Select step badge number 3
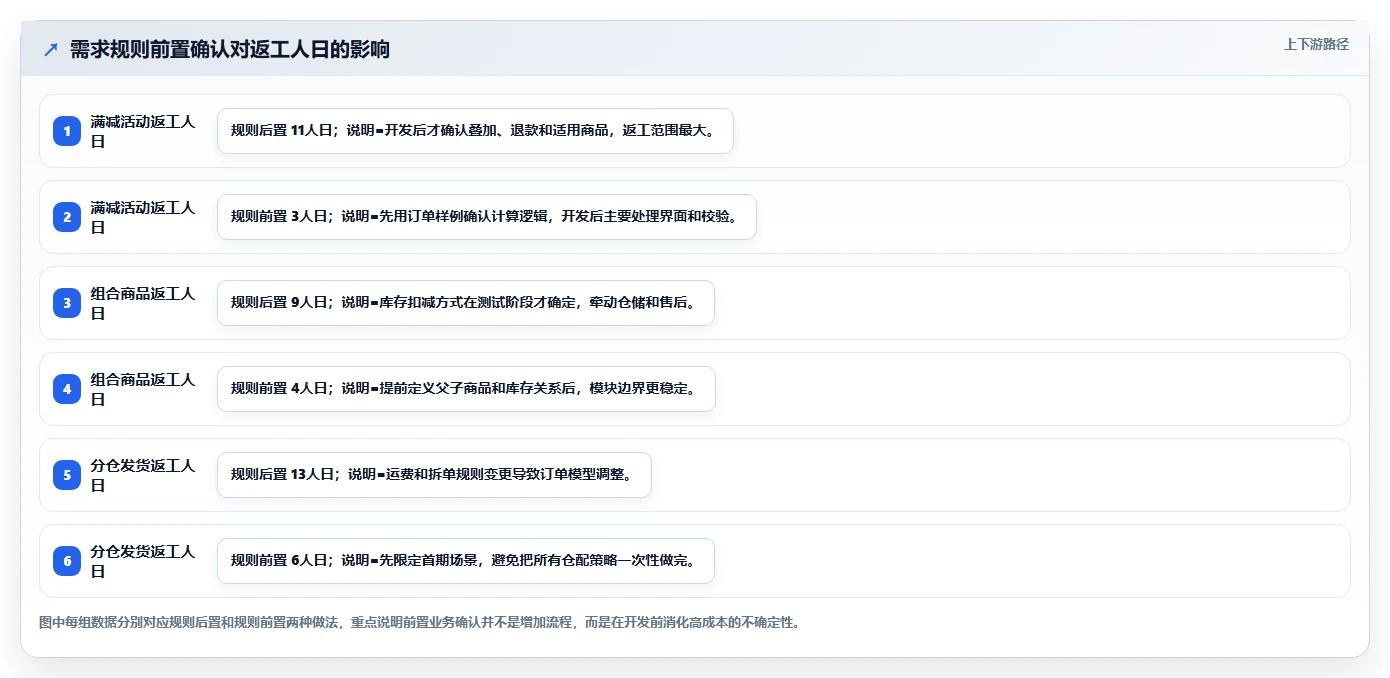 click(67, 303)
